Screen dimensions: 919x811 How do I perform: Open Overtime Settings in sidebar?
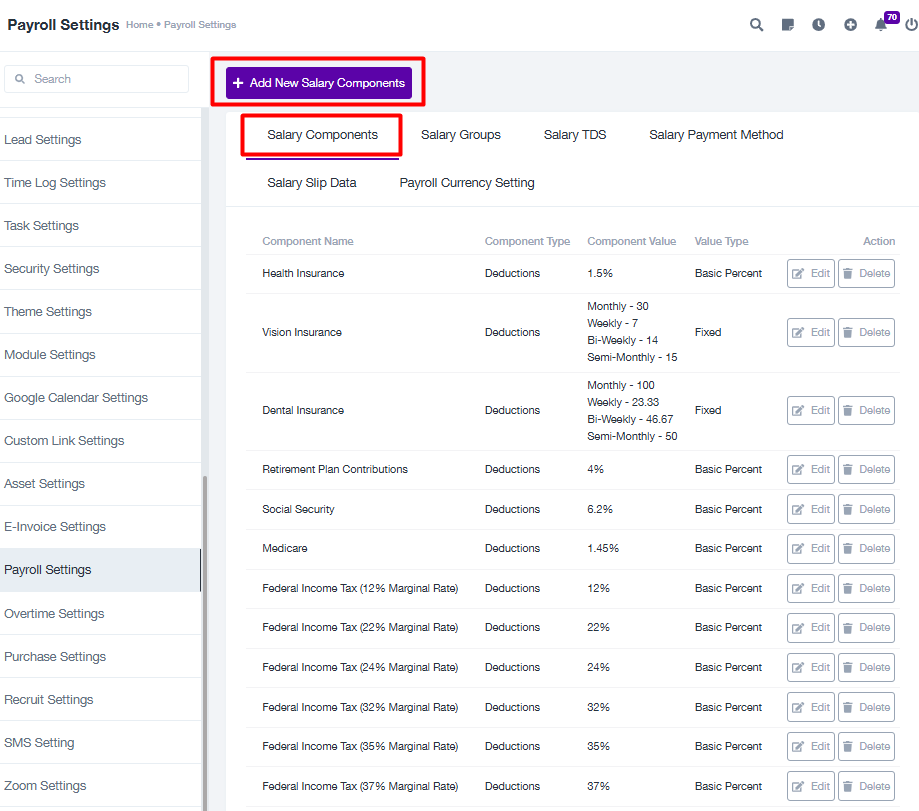pos(100,614)
